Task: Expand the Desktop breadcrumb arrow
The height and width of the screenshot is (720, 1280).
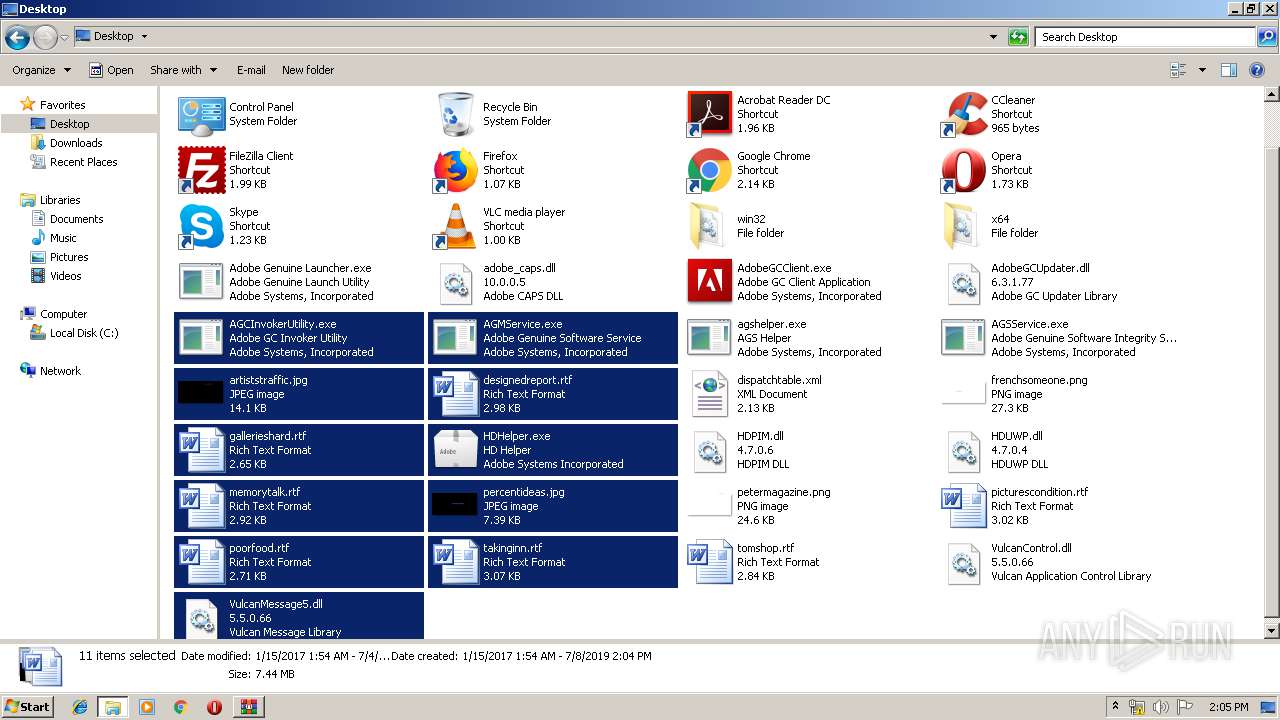Action: coord(144,37)
